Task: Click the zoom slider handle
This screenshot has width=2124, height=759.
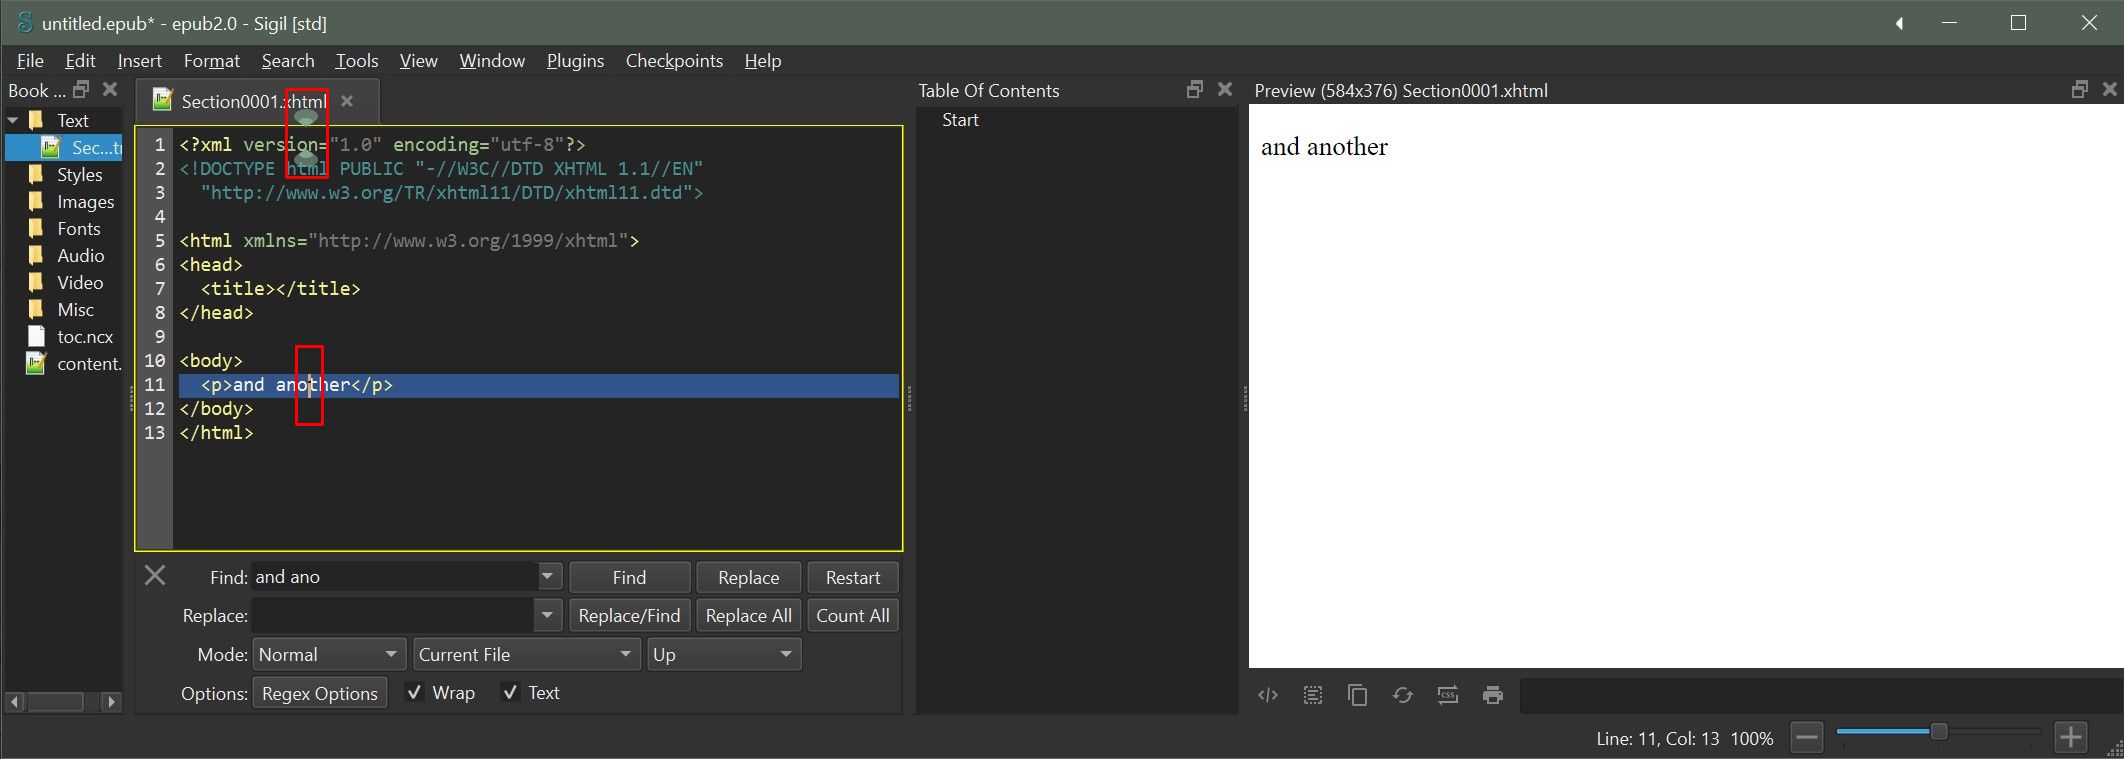Action: click(x=1938, y=732)
